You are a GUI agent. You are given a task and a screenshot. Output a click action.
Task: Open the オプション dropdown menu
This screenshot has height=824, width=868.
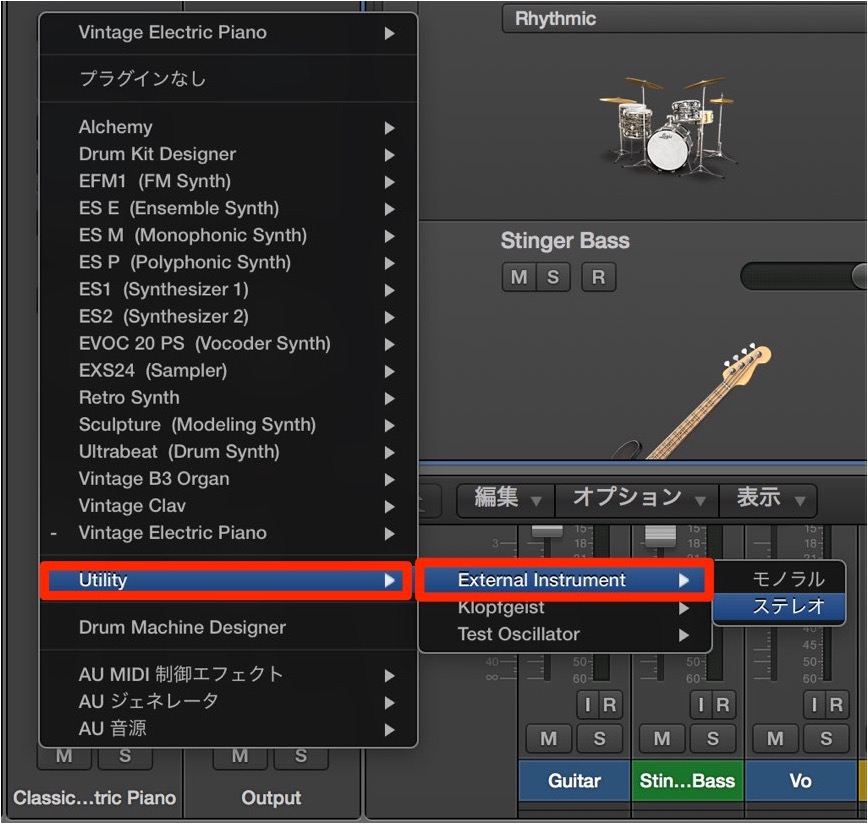[x=638, y=500]
